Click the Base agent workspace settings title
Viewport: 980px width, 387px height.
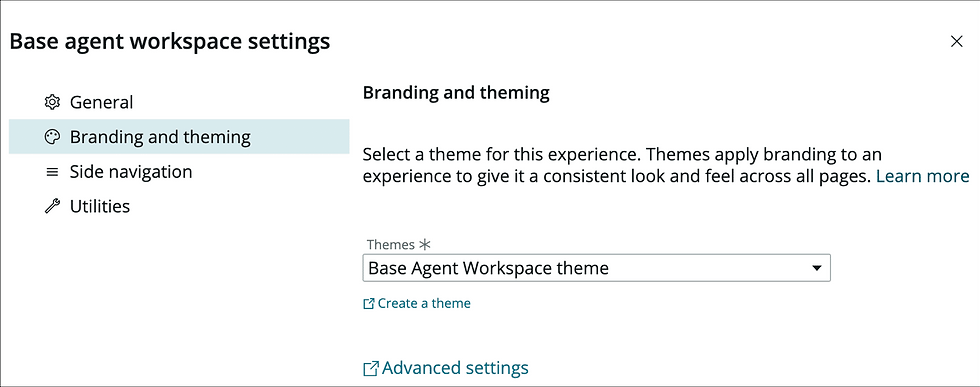(x=170, y=42)
